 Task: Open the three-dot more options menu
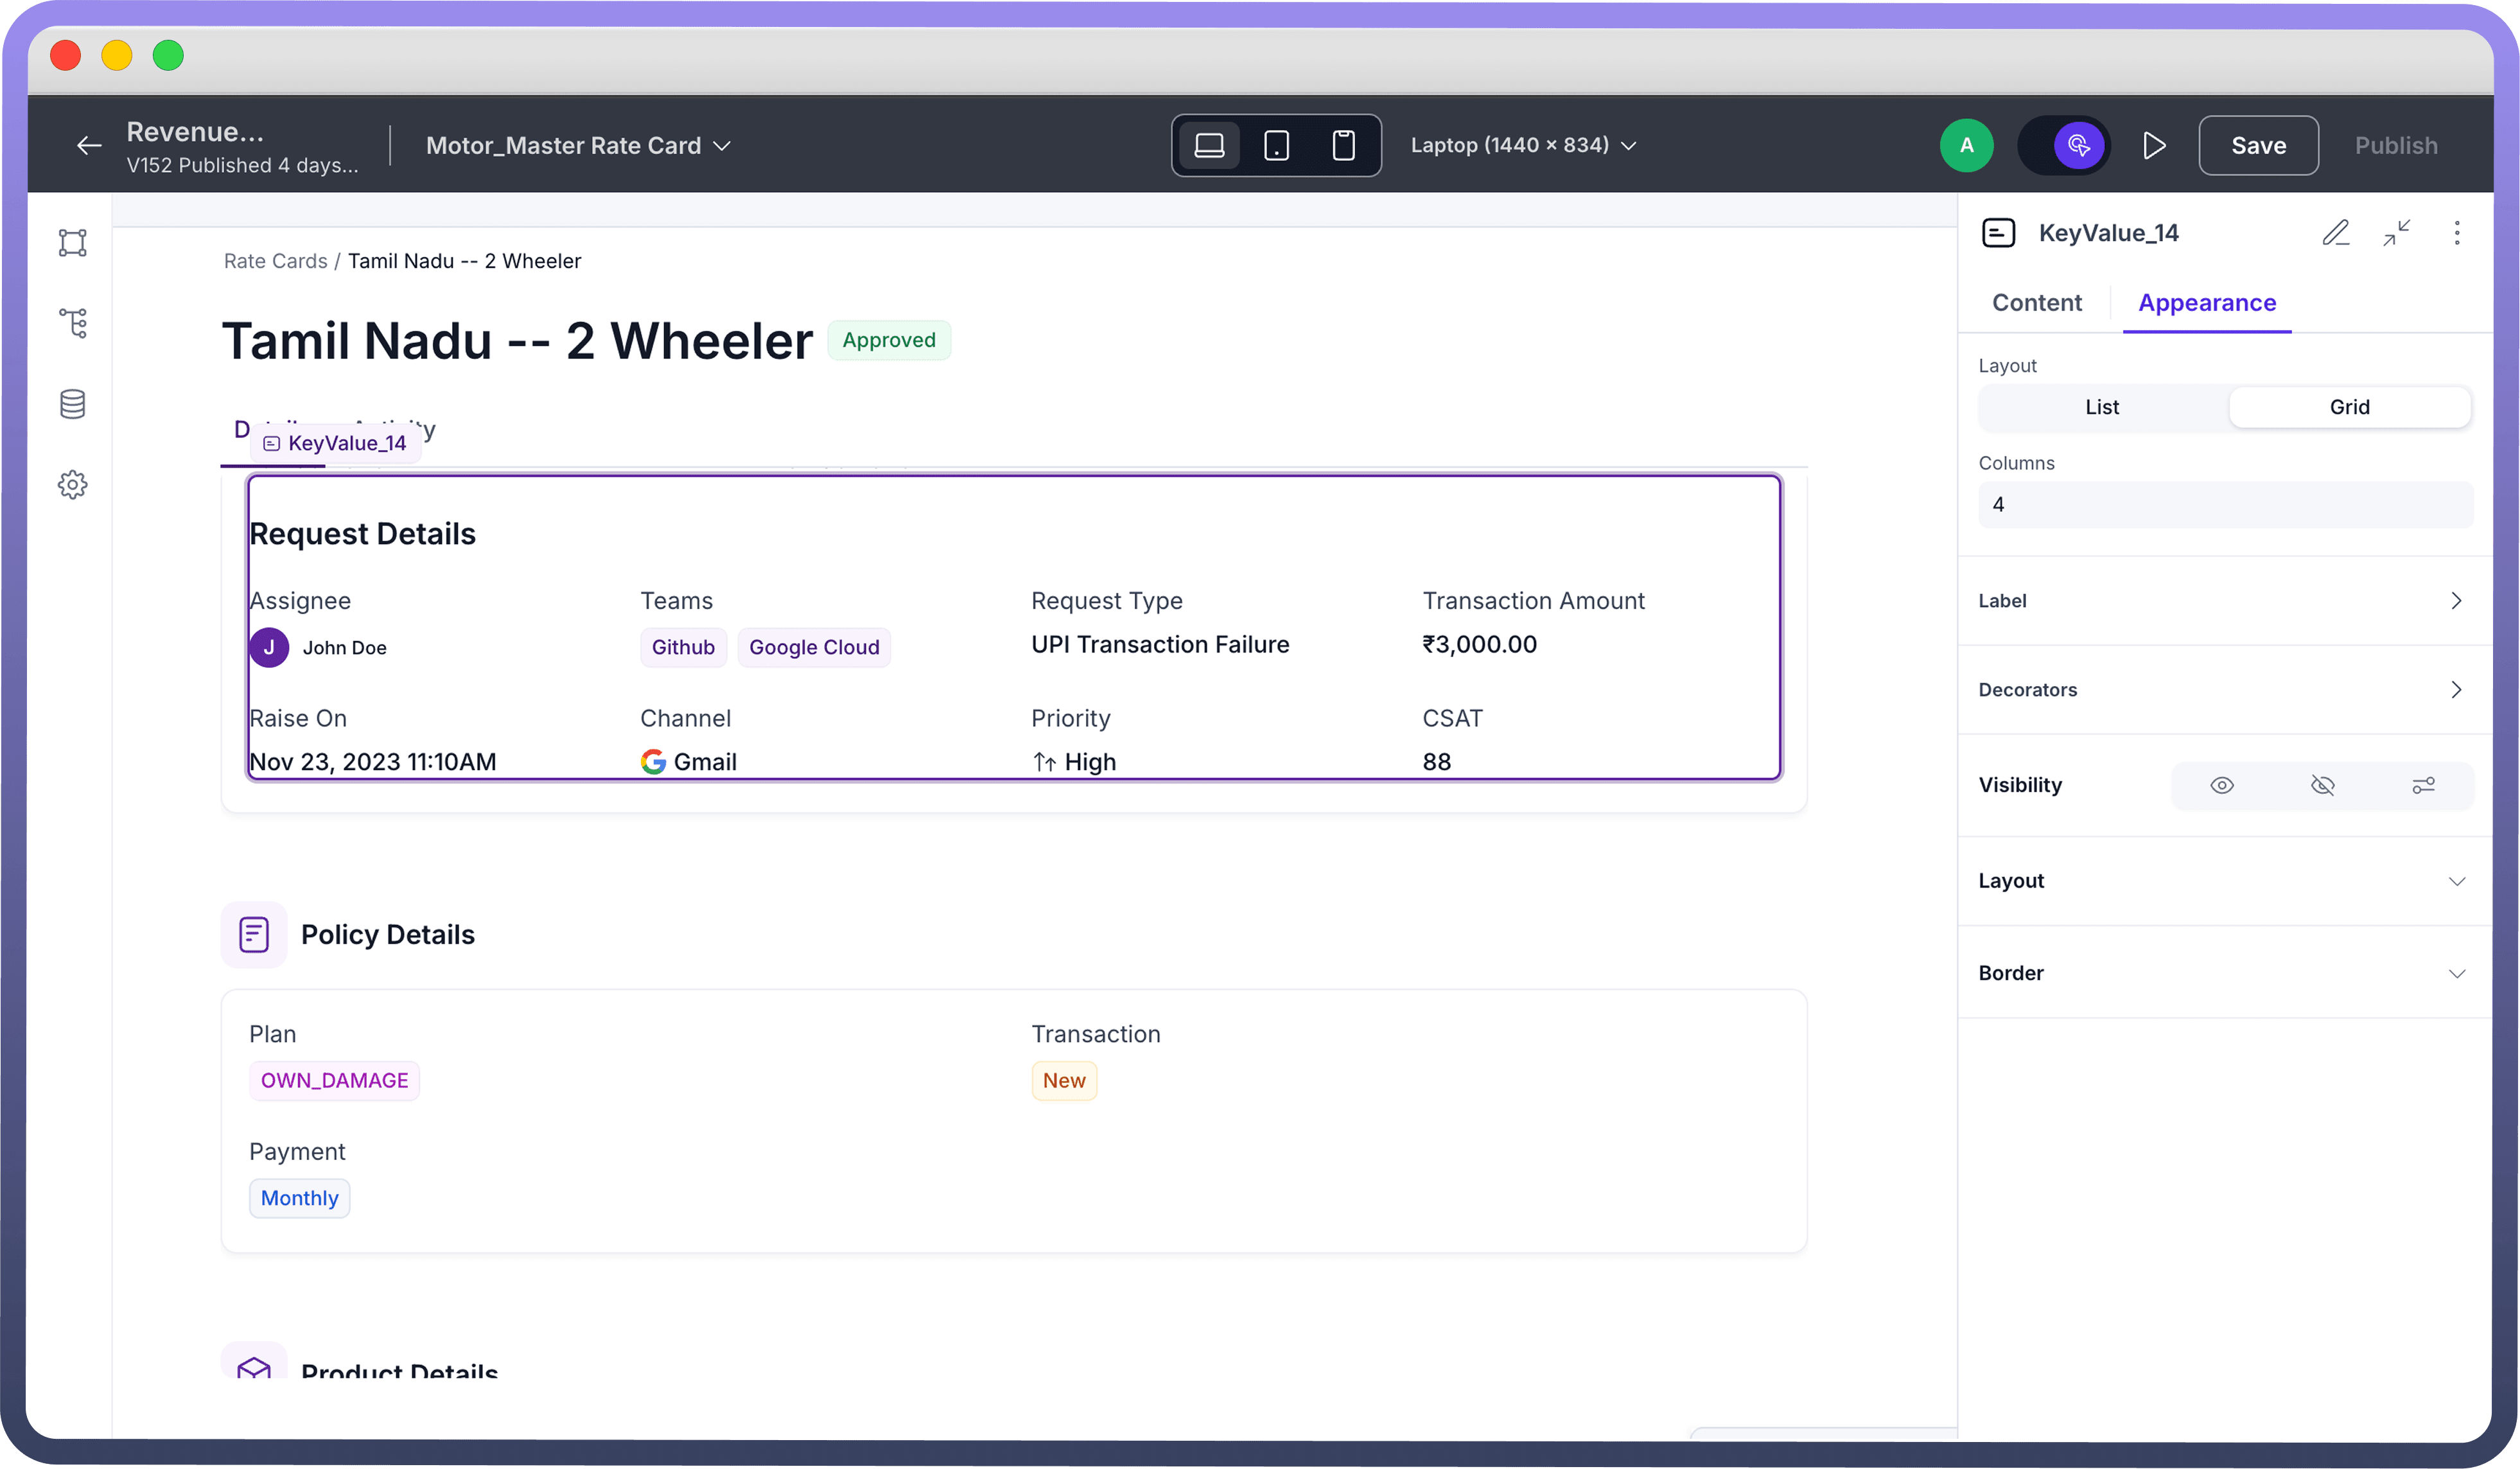tap(2456, 233)
